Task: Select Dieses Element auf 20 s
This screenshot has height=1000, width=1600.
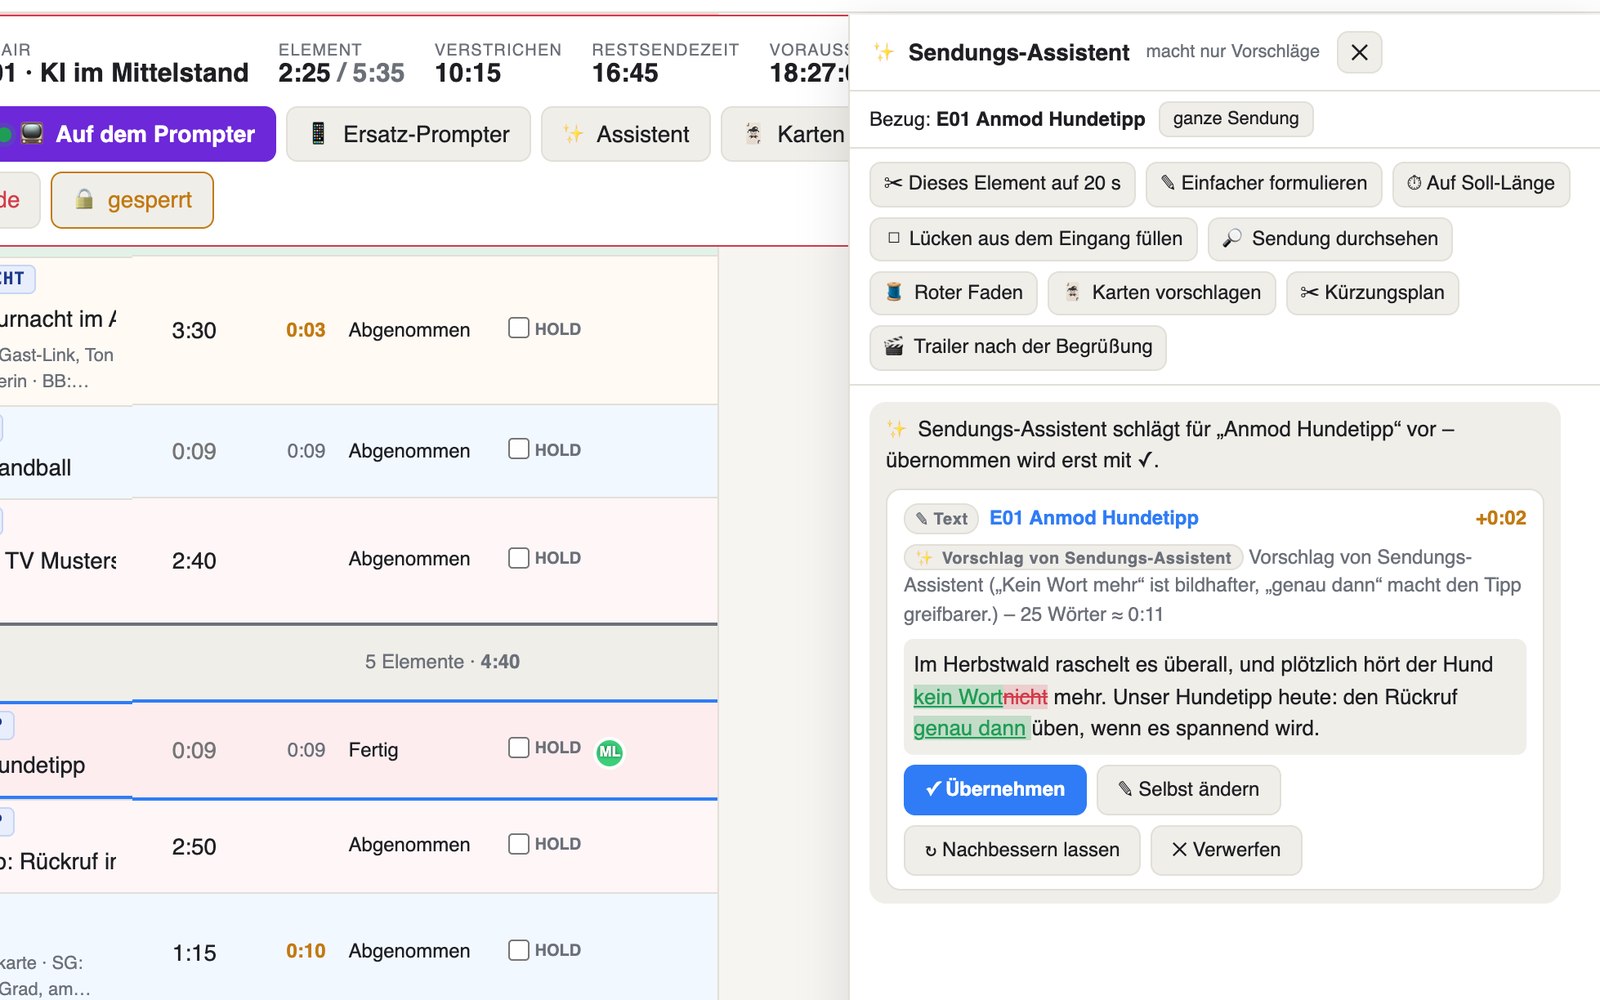Action: [x=1002, y=184]
